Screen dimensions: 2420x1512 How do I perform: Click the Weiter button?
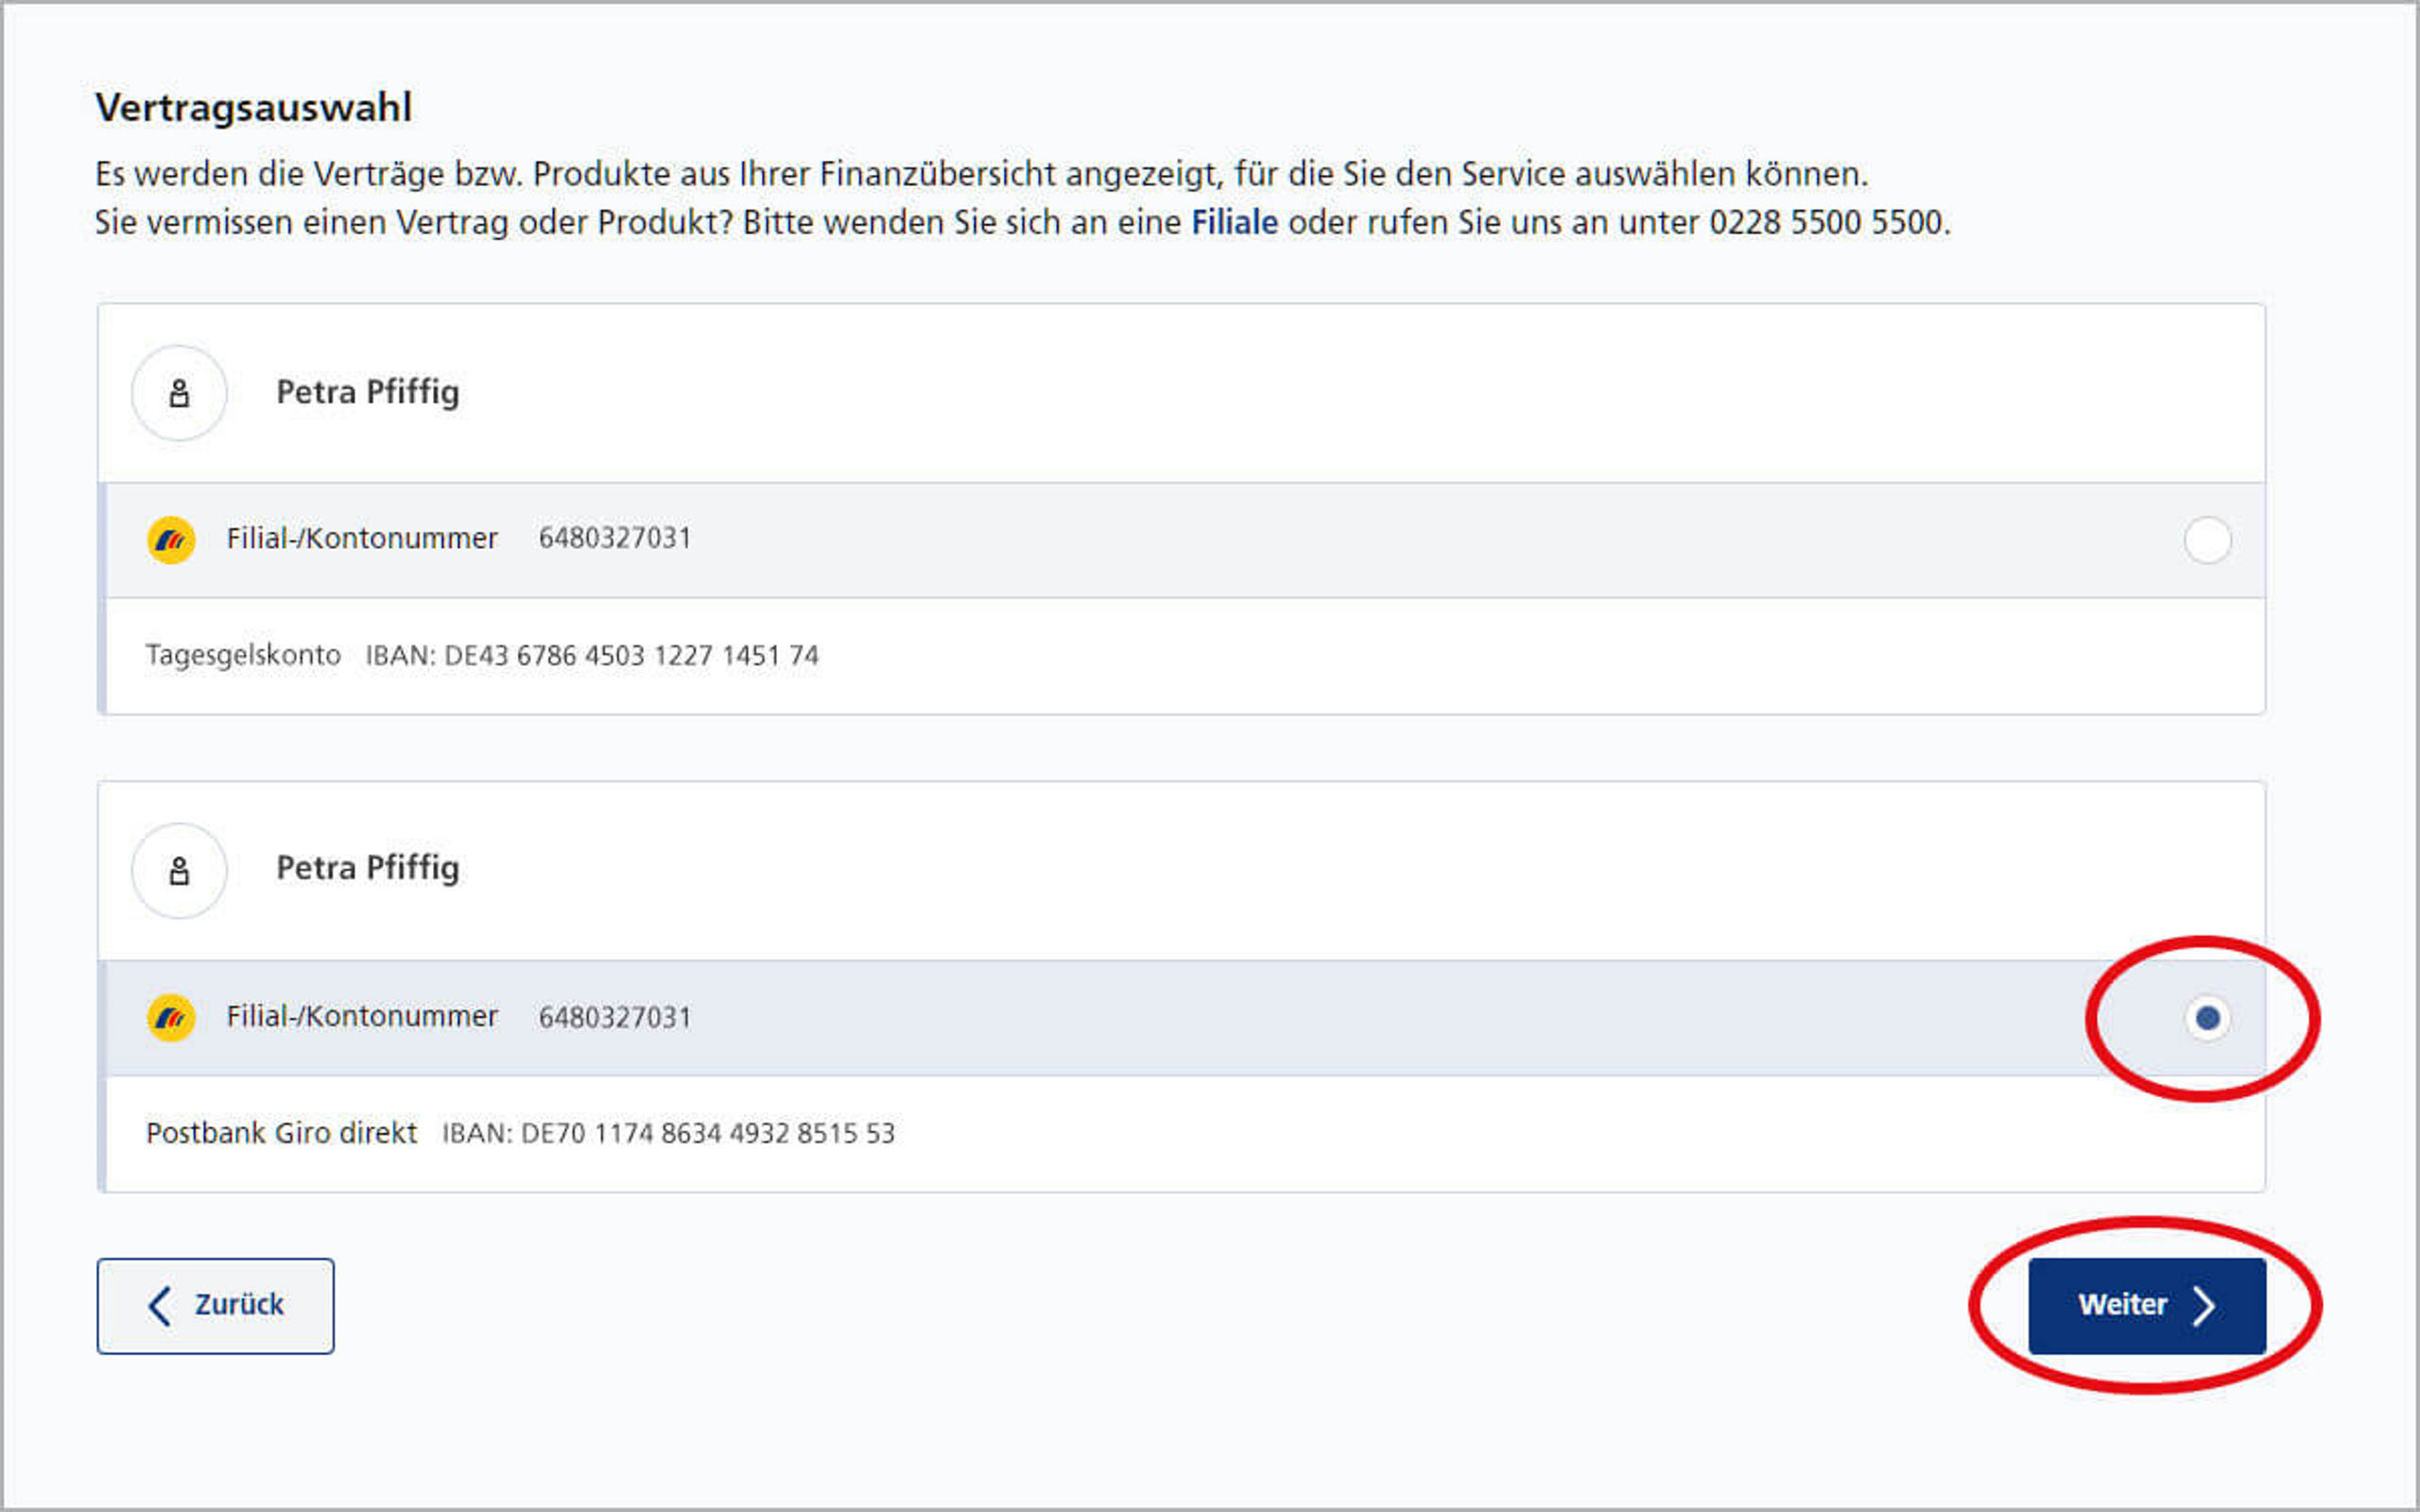(x=2147, y=1306)
